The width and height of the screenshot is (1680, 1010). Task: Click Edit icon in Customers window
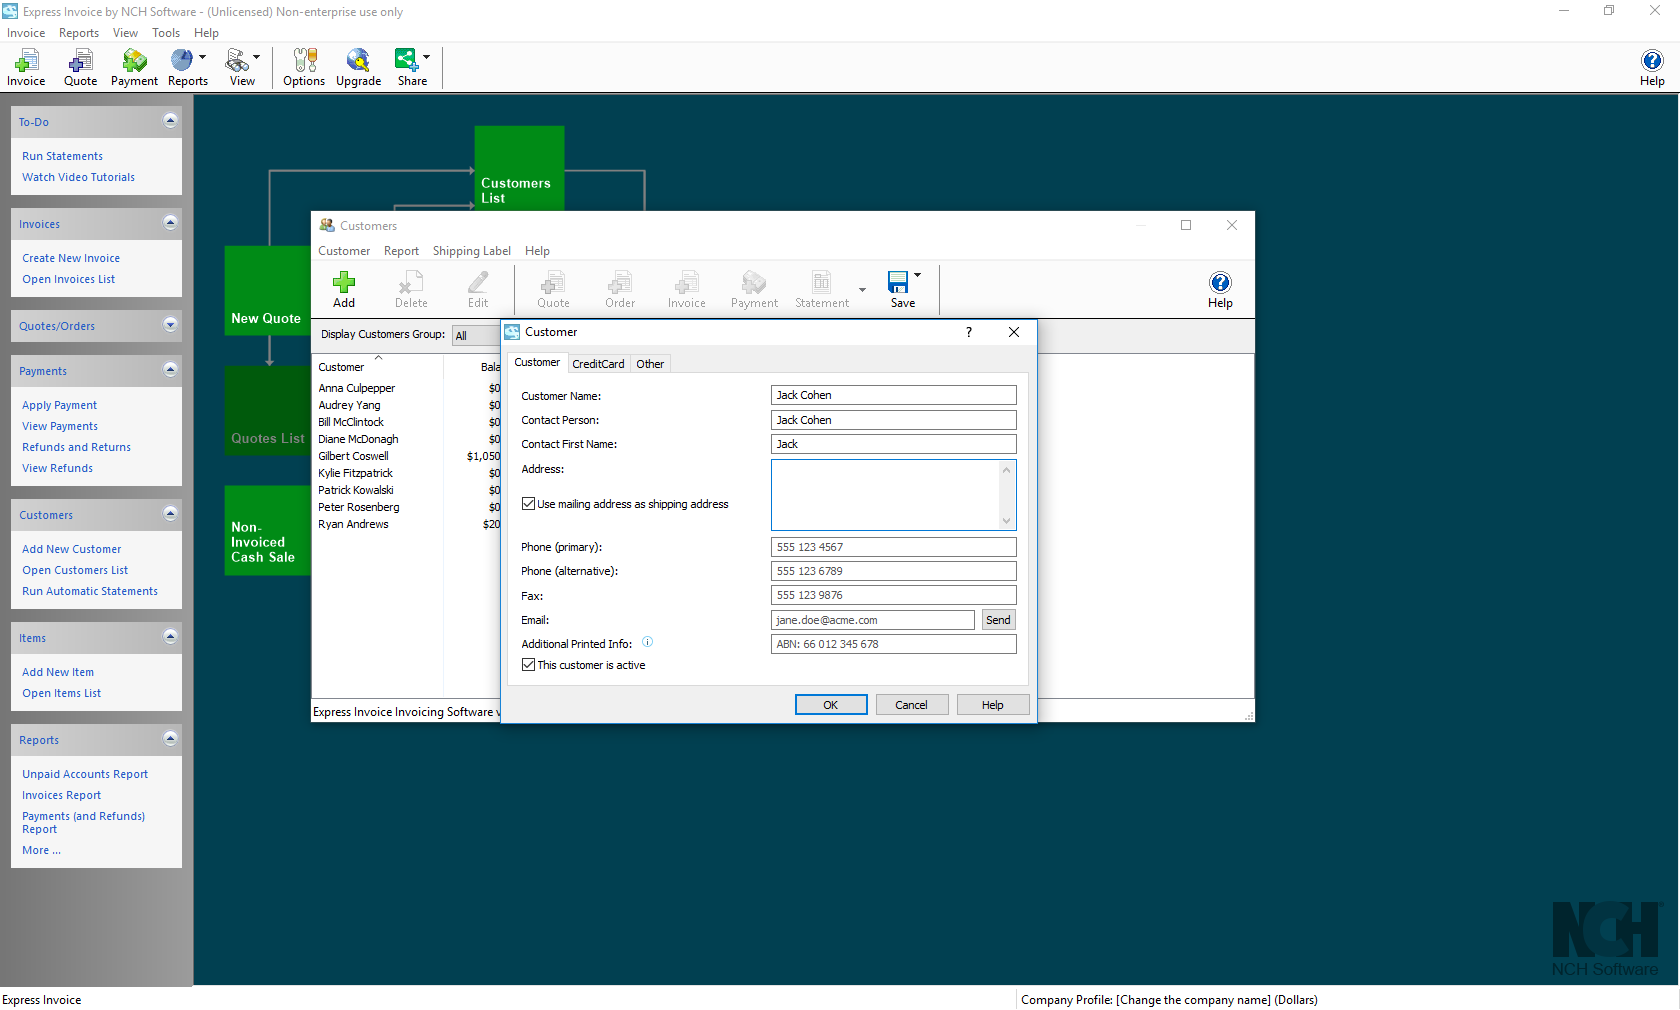click(478, 290)
